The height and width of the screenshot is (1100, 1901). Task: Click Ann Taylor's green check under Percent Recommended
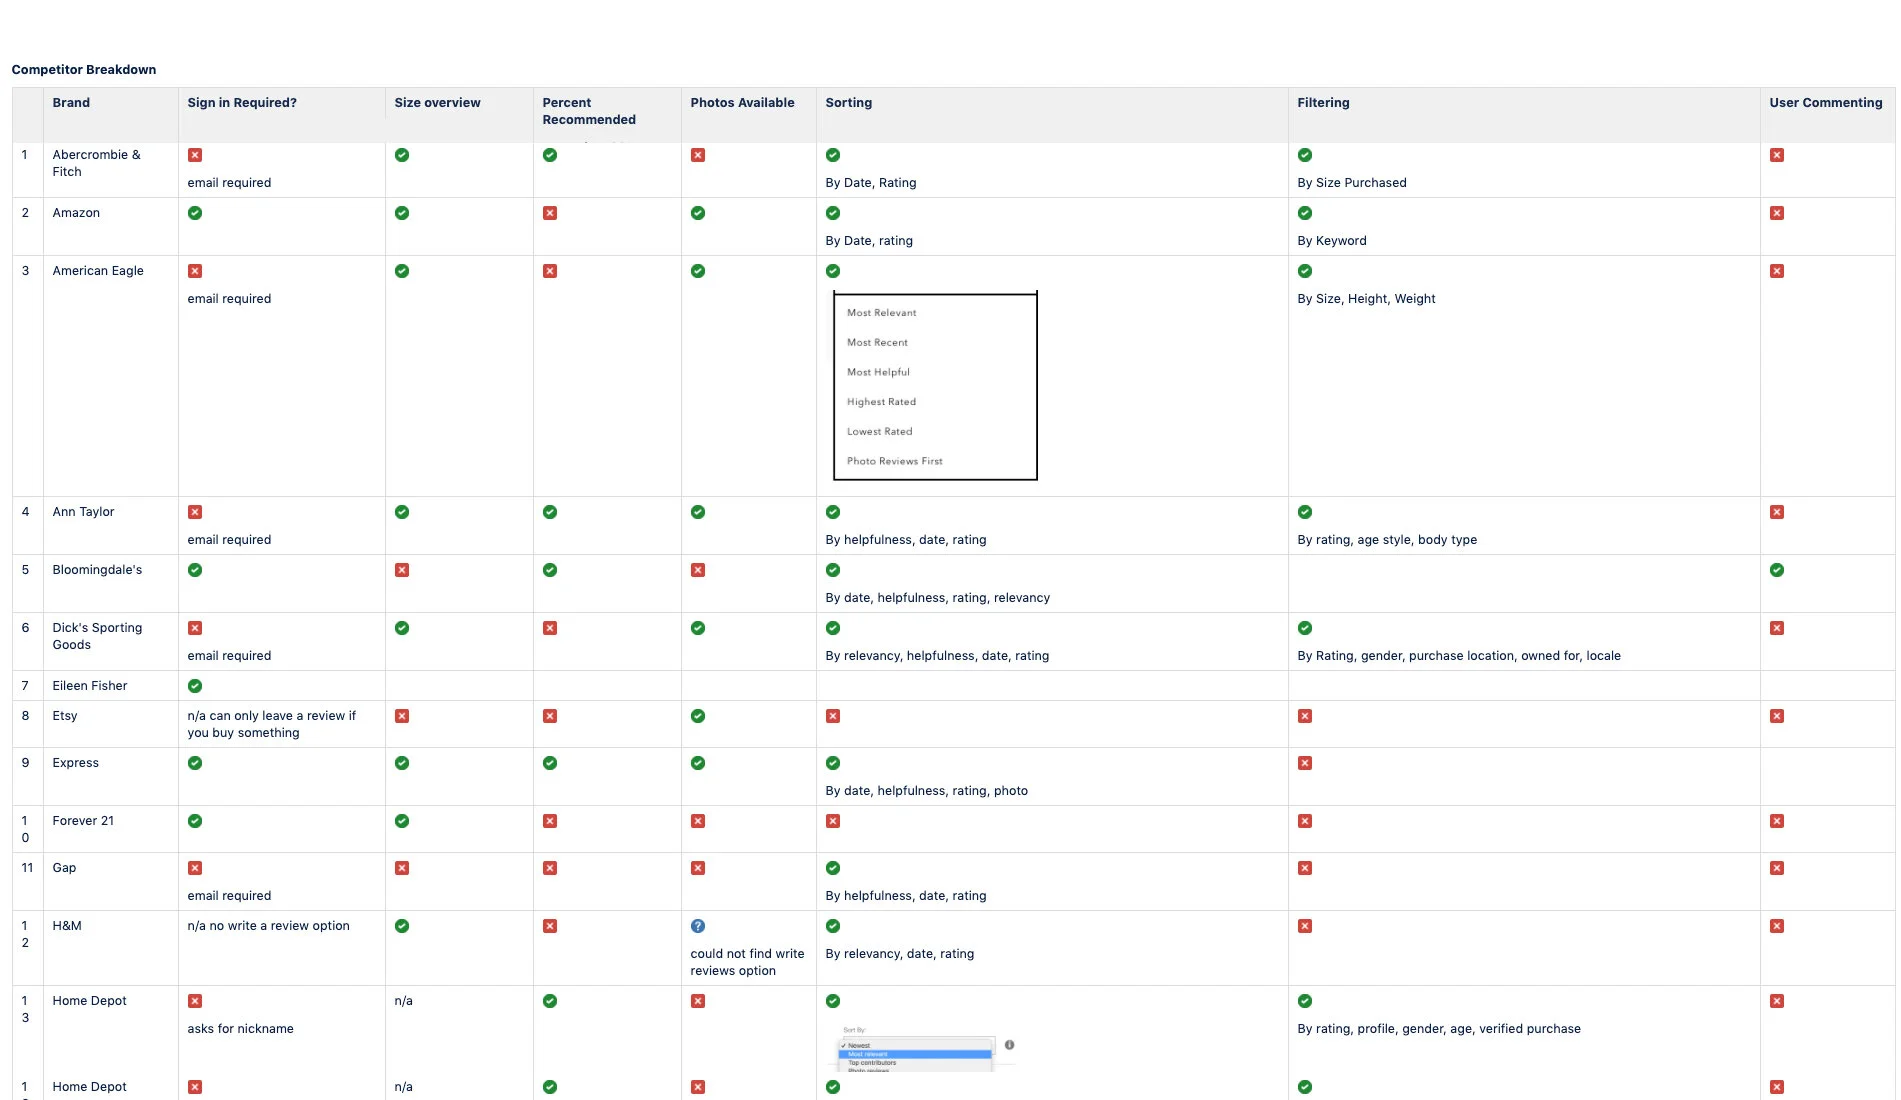[550, 512]
